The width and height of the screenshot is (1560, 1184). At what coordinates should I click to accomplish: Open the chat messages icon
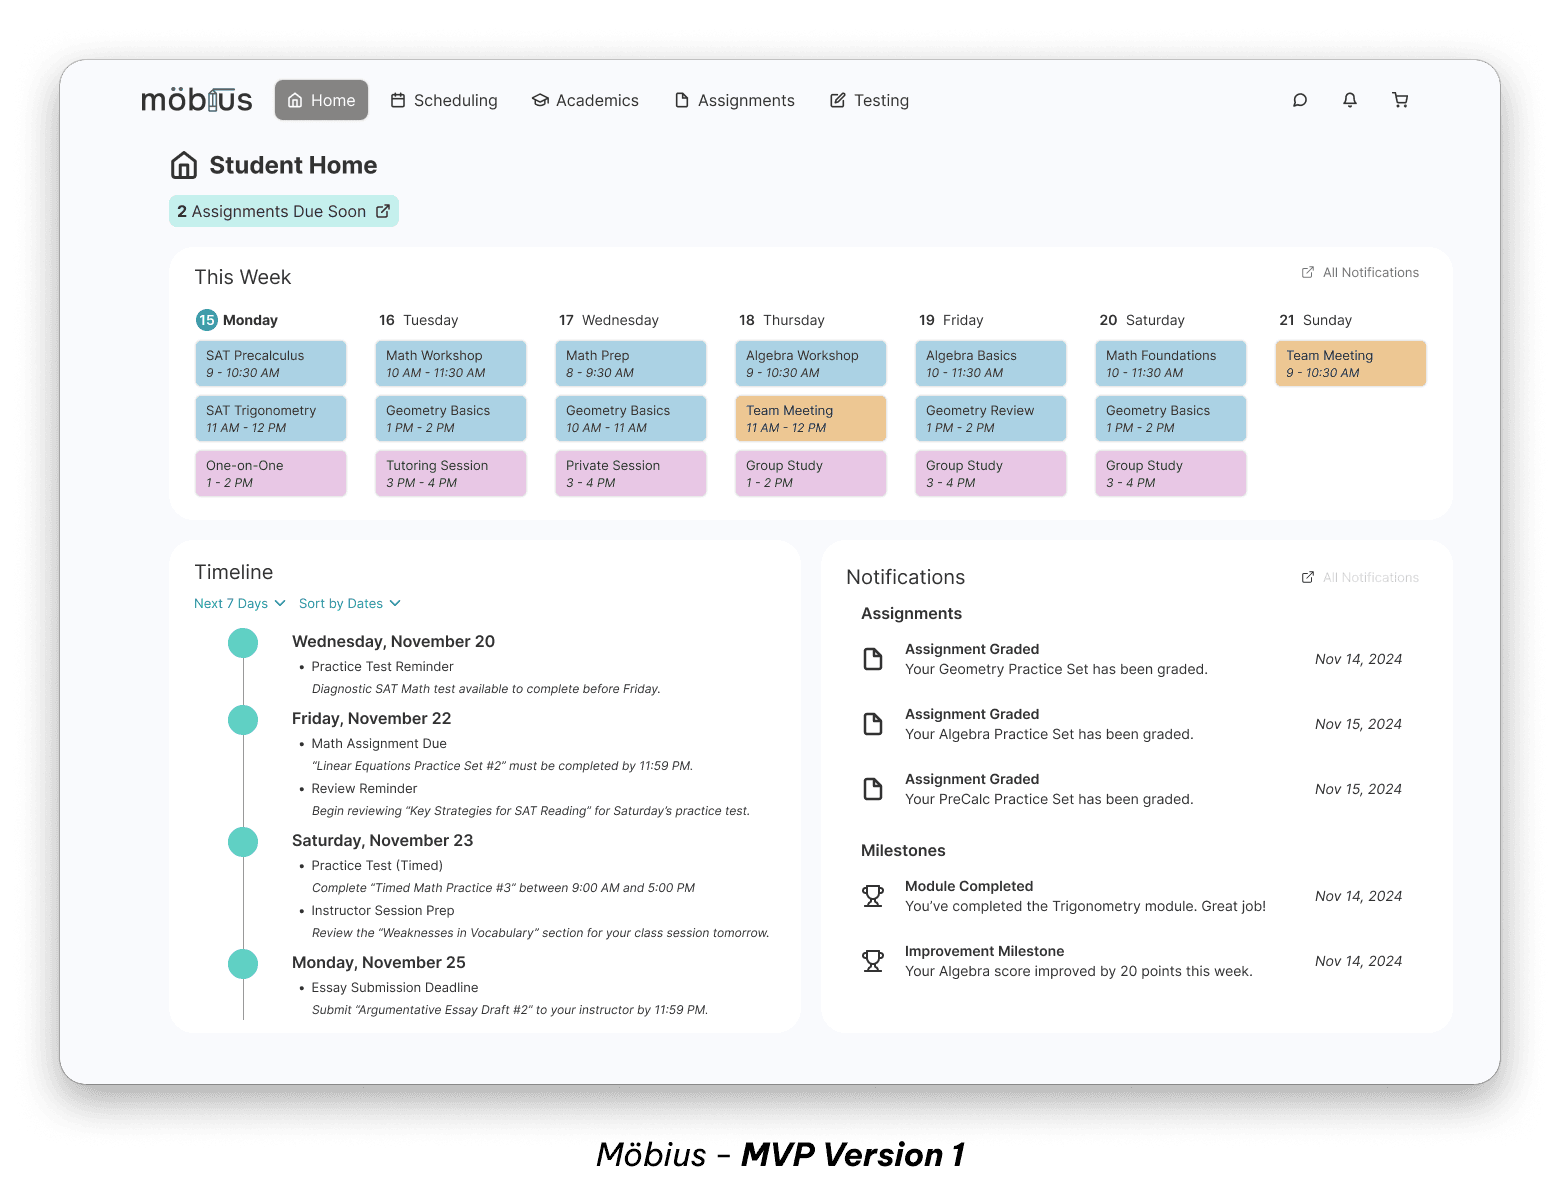tap(1300, 100)
